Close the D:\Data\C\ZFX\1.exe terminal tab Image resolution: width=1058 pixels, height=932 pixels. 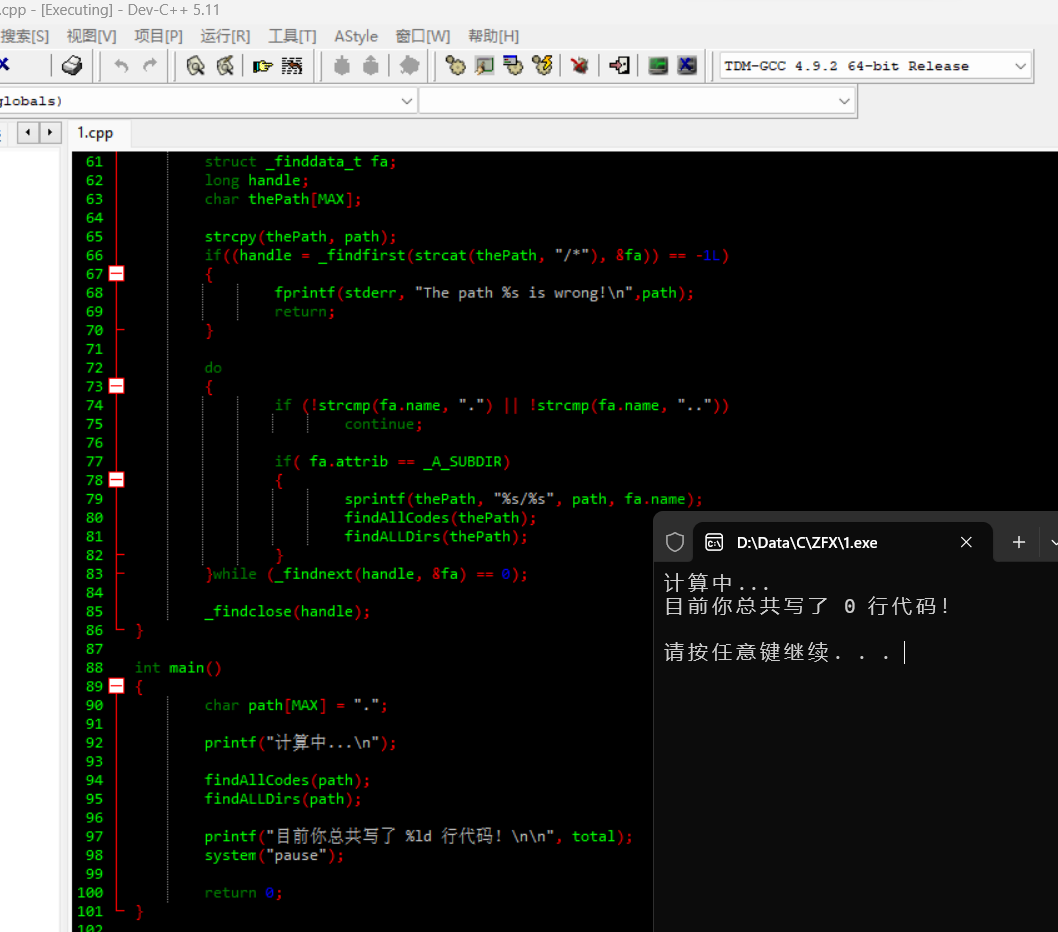[966, 542]
